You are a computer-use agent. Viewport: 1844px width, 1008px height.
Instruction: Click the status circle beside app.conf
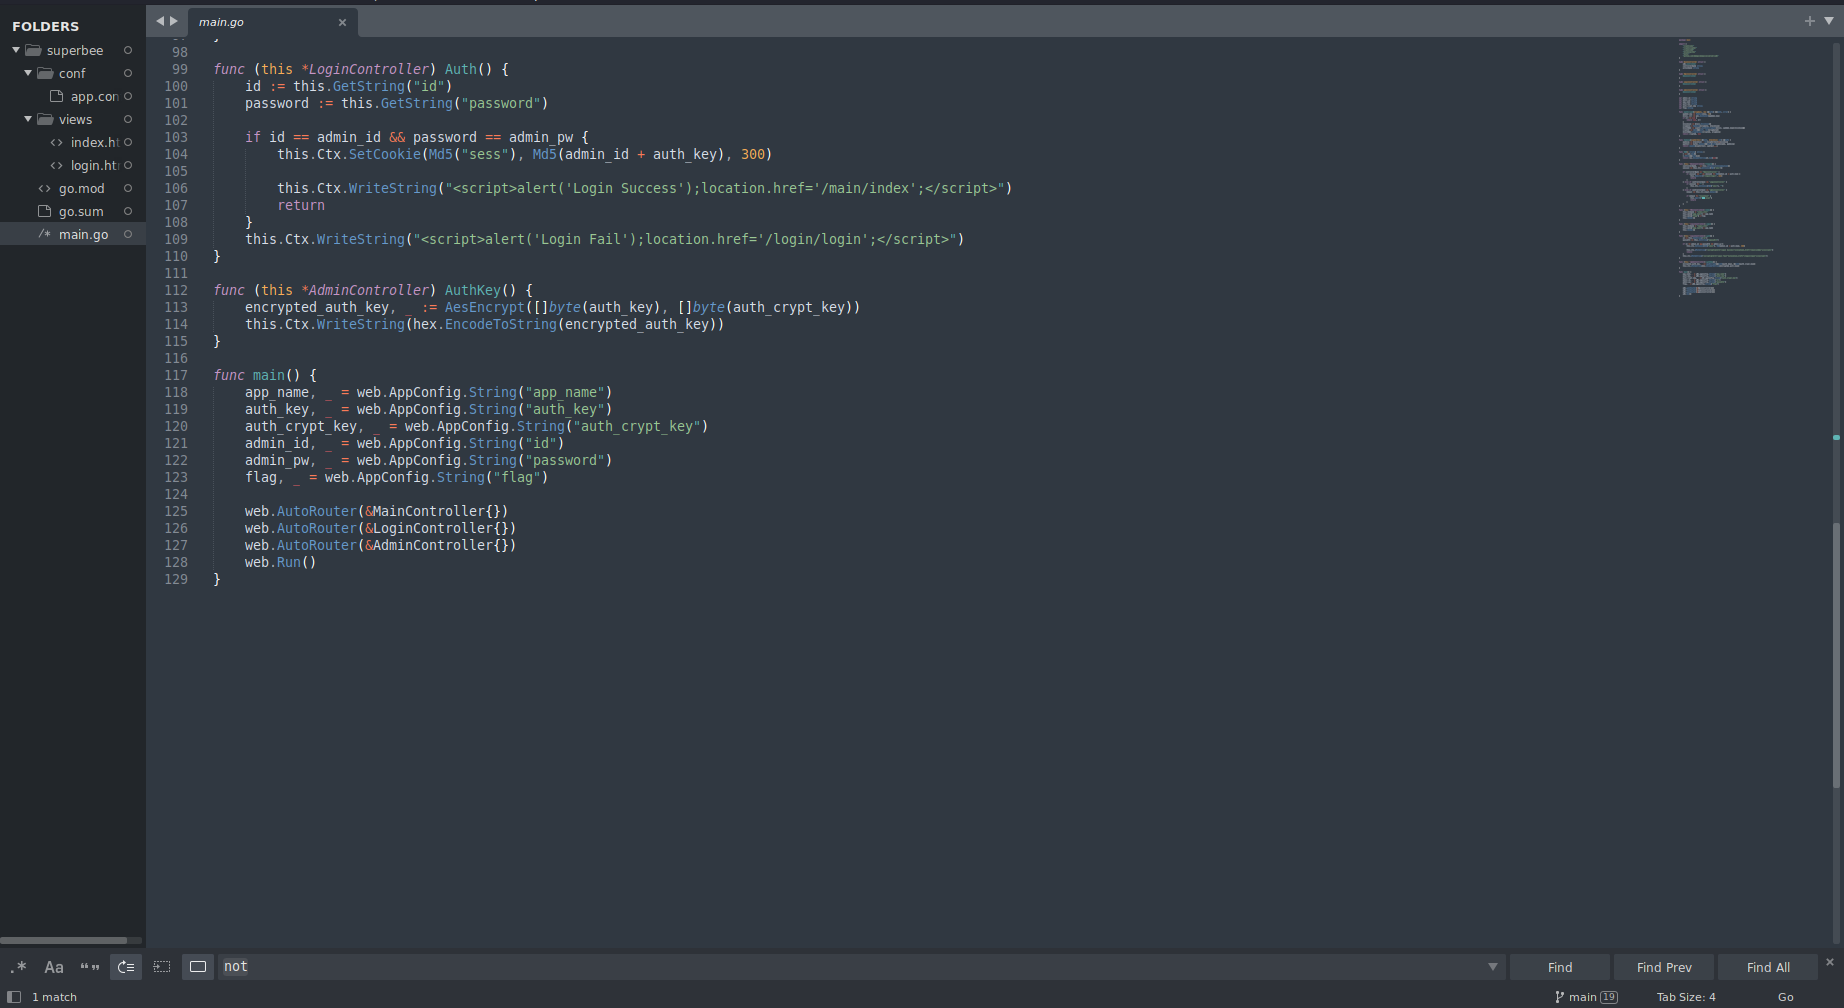click(x=128, y=96)
